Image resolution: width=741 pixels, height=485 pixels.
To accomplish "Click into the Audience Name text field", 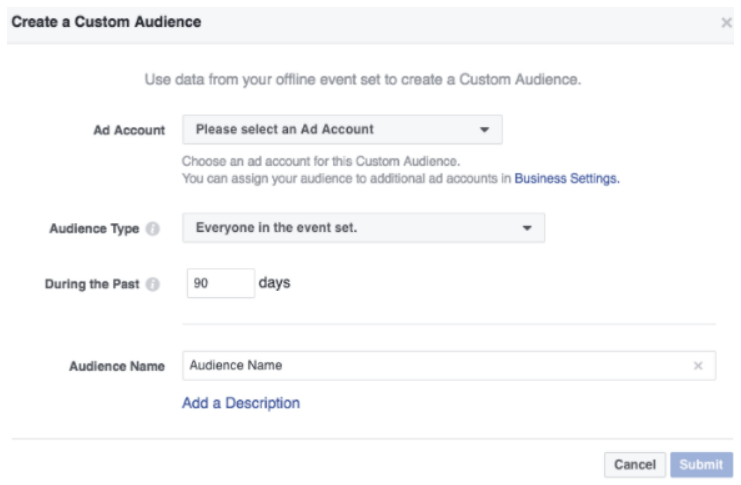I will [x=435, y=366].
